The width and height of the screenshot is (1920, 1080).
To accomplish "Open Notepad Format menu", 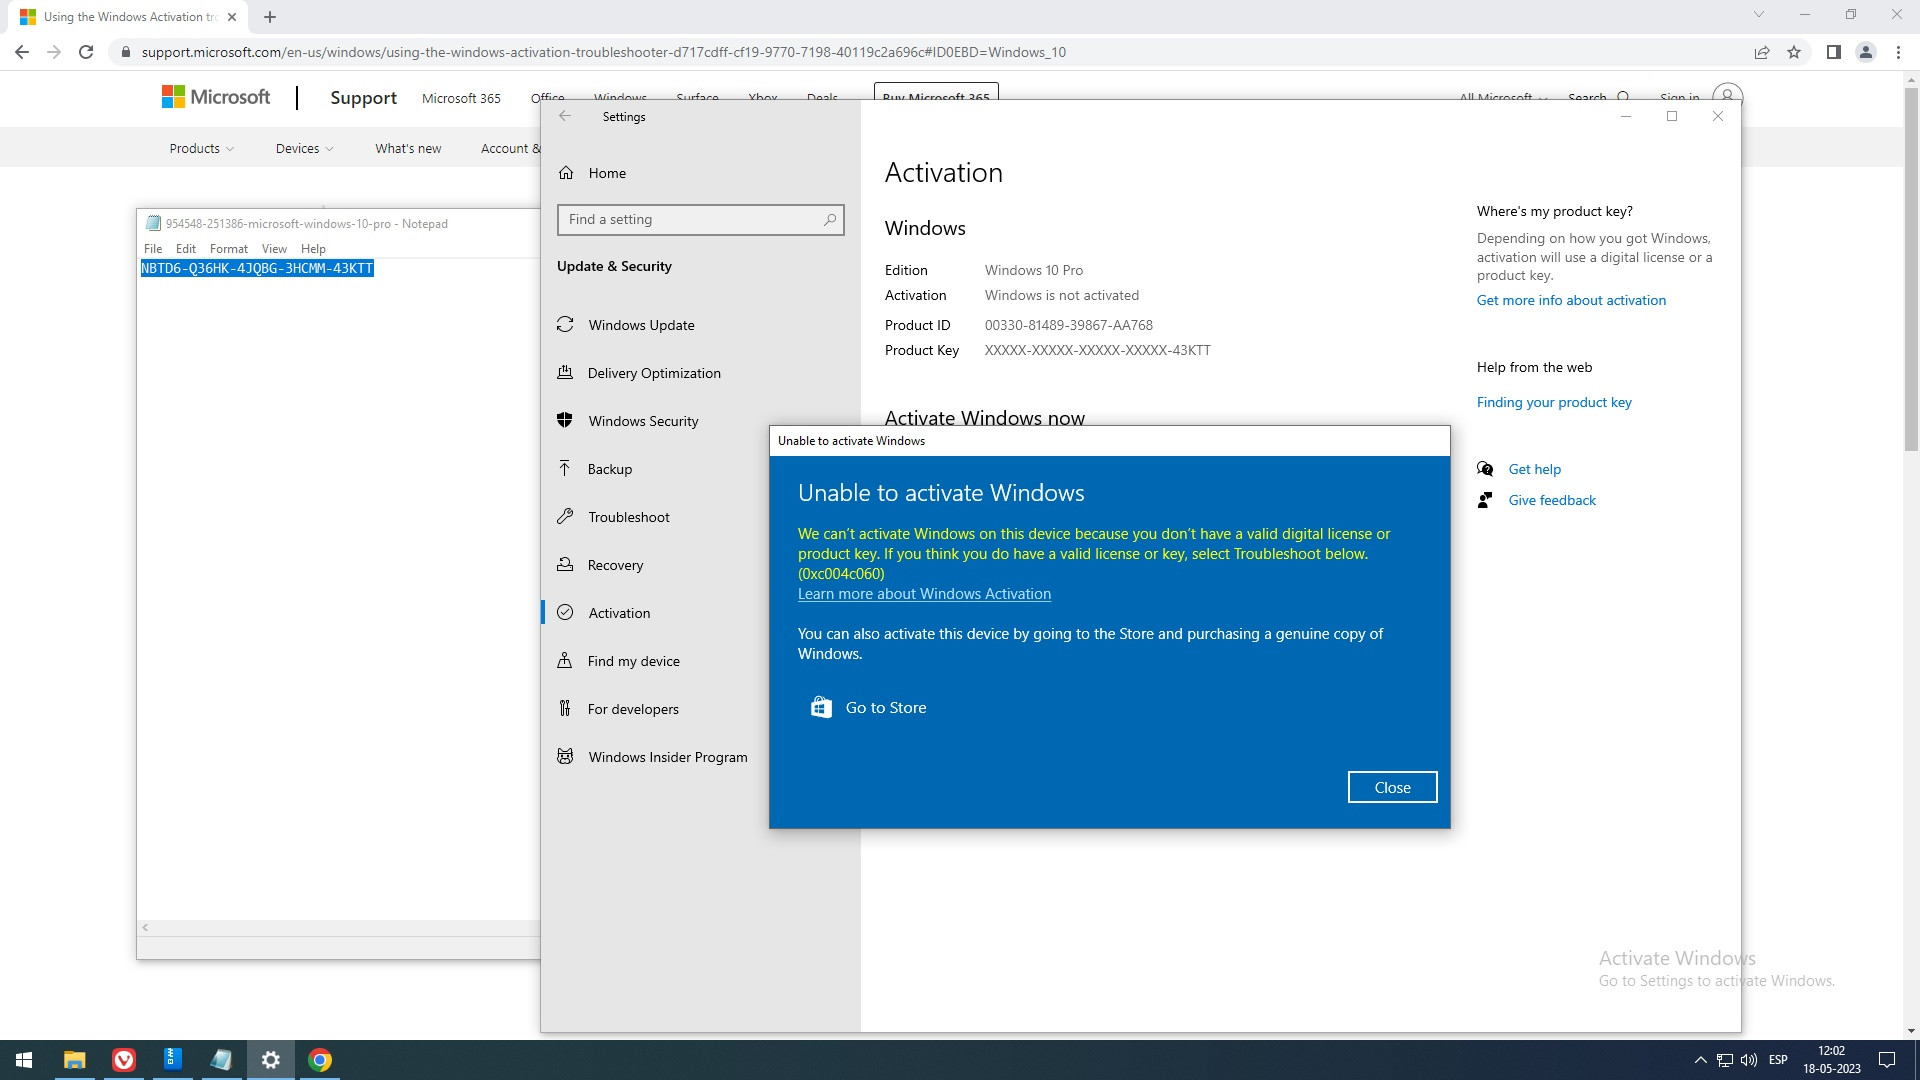I will click(x=228, y=248).
